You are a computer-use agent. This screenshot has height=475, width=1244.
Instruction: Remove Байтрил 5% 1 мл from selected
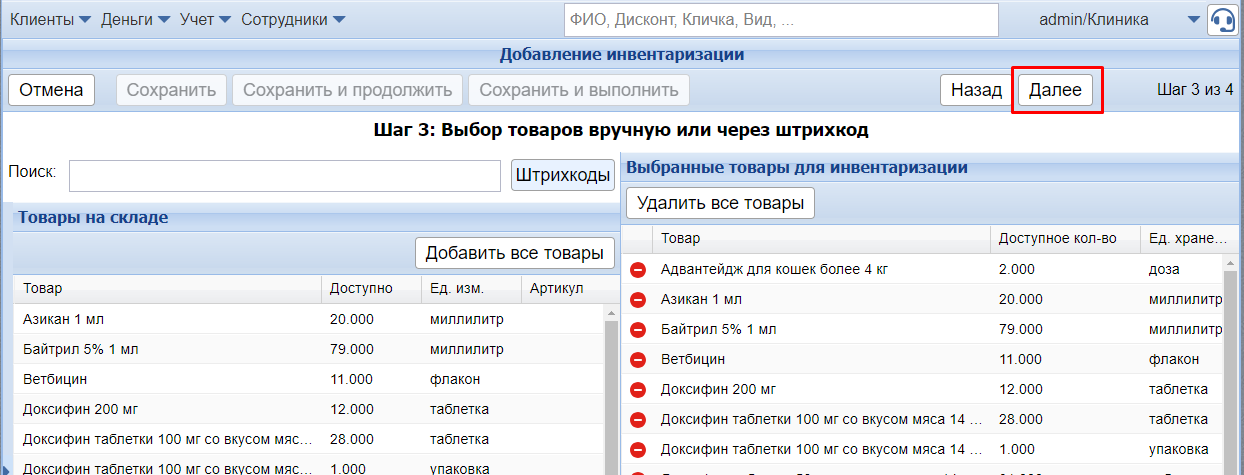(638, 330)
